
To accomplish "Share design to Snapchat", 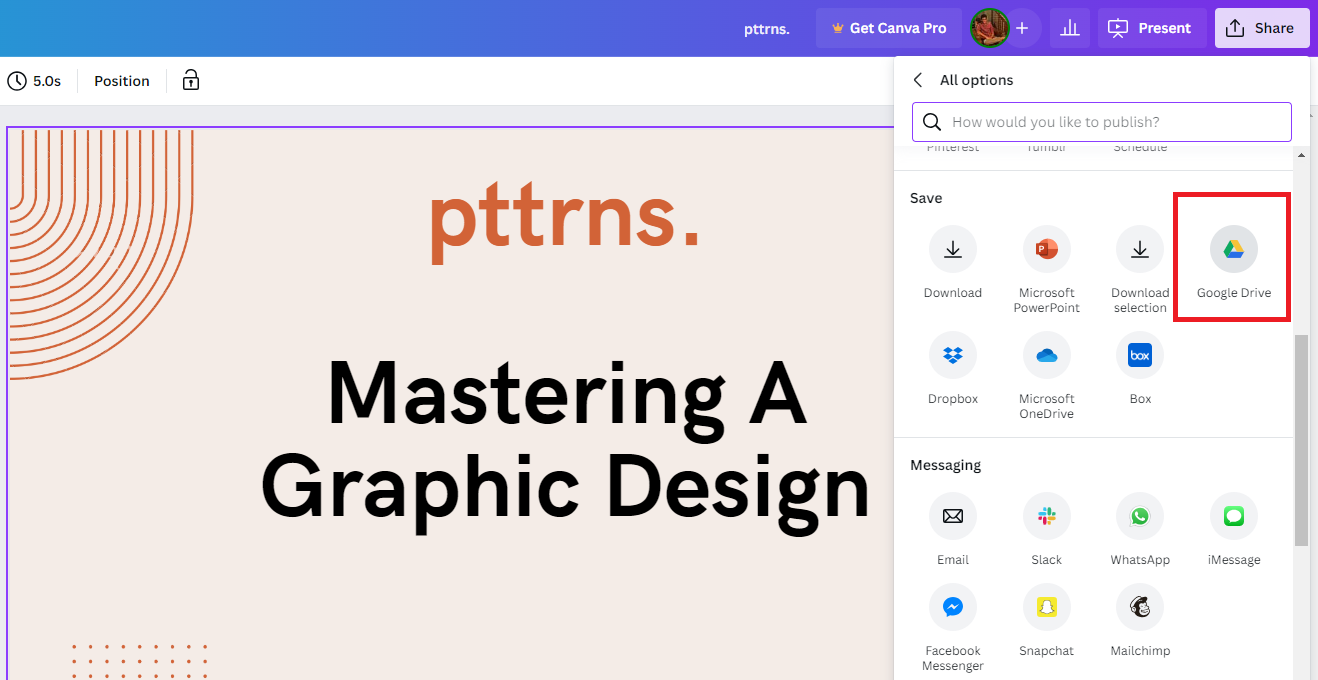I will (x=1046, y=607).
